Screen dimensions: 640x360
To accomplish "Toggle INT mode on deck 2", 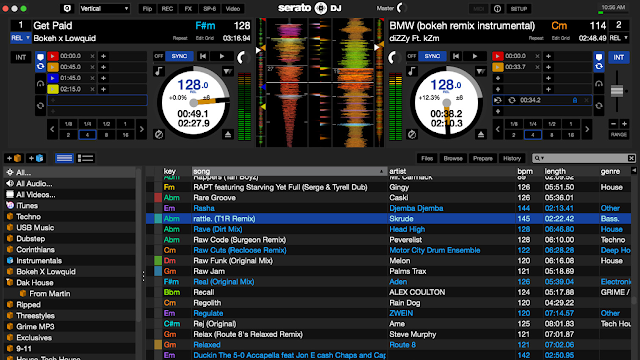I will [x=618, y=58].
